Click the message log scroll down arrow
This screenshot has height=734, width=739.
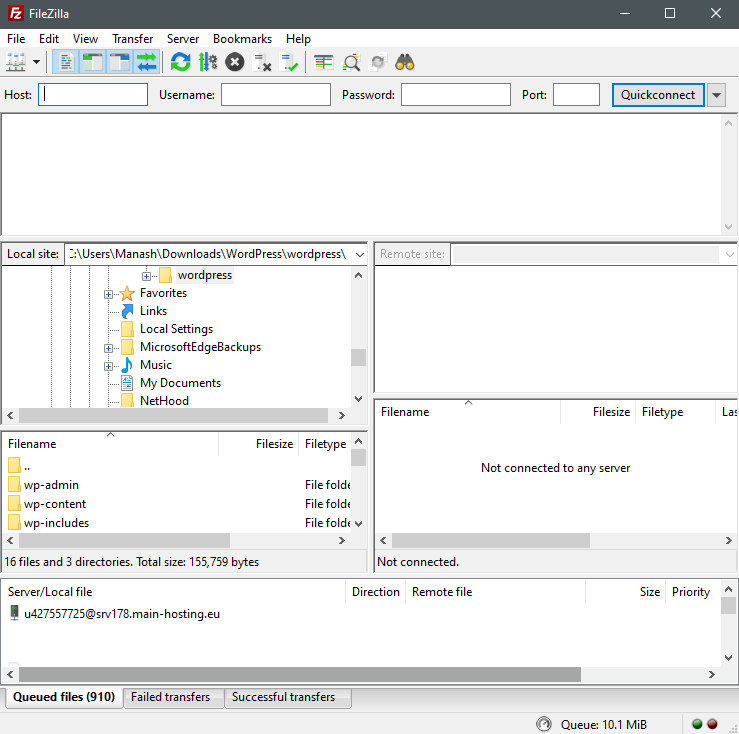pyautogui.click(x=728, y=226)
